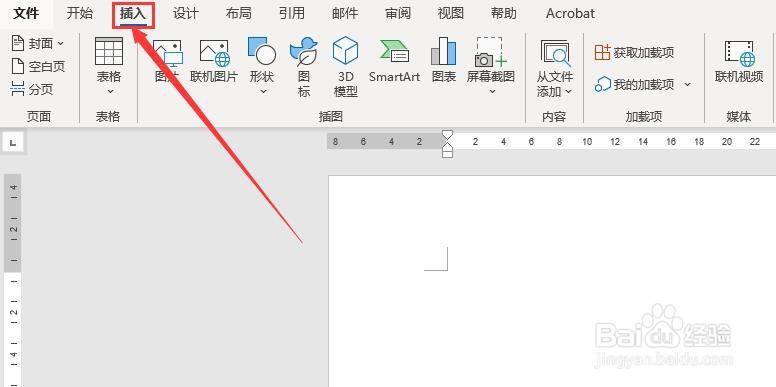
Task: Click the horizontal ruler at mark 10
Action: 587,142
